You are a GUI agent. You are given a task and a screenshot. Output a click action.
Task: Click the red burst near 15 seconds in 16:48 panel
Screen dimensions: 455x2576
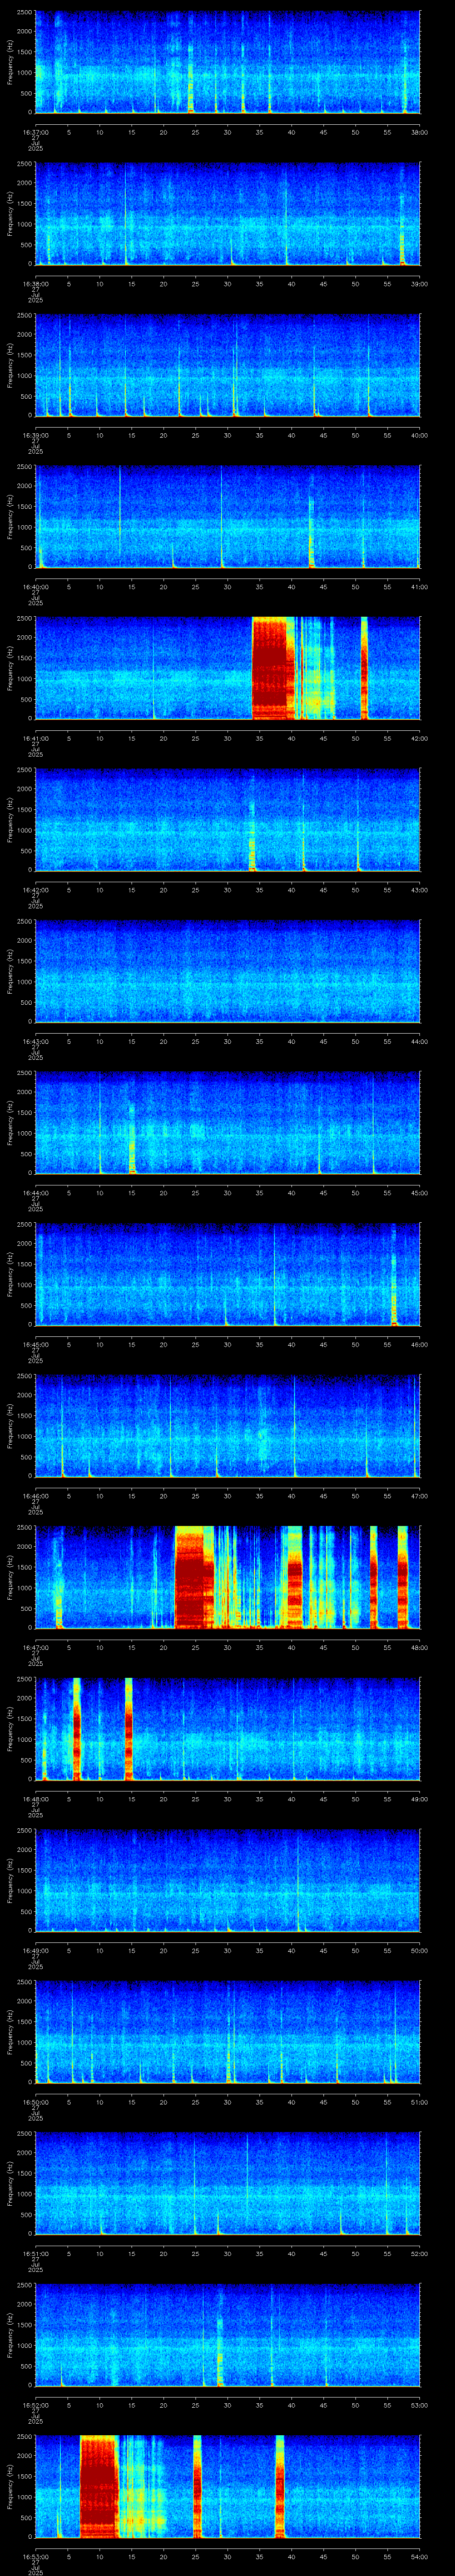click(128, 1729)
